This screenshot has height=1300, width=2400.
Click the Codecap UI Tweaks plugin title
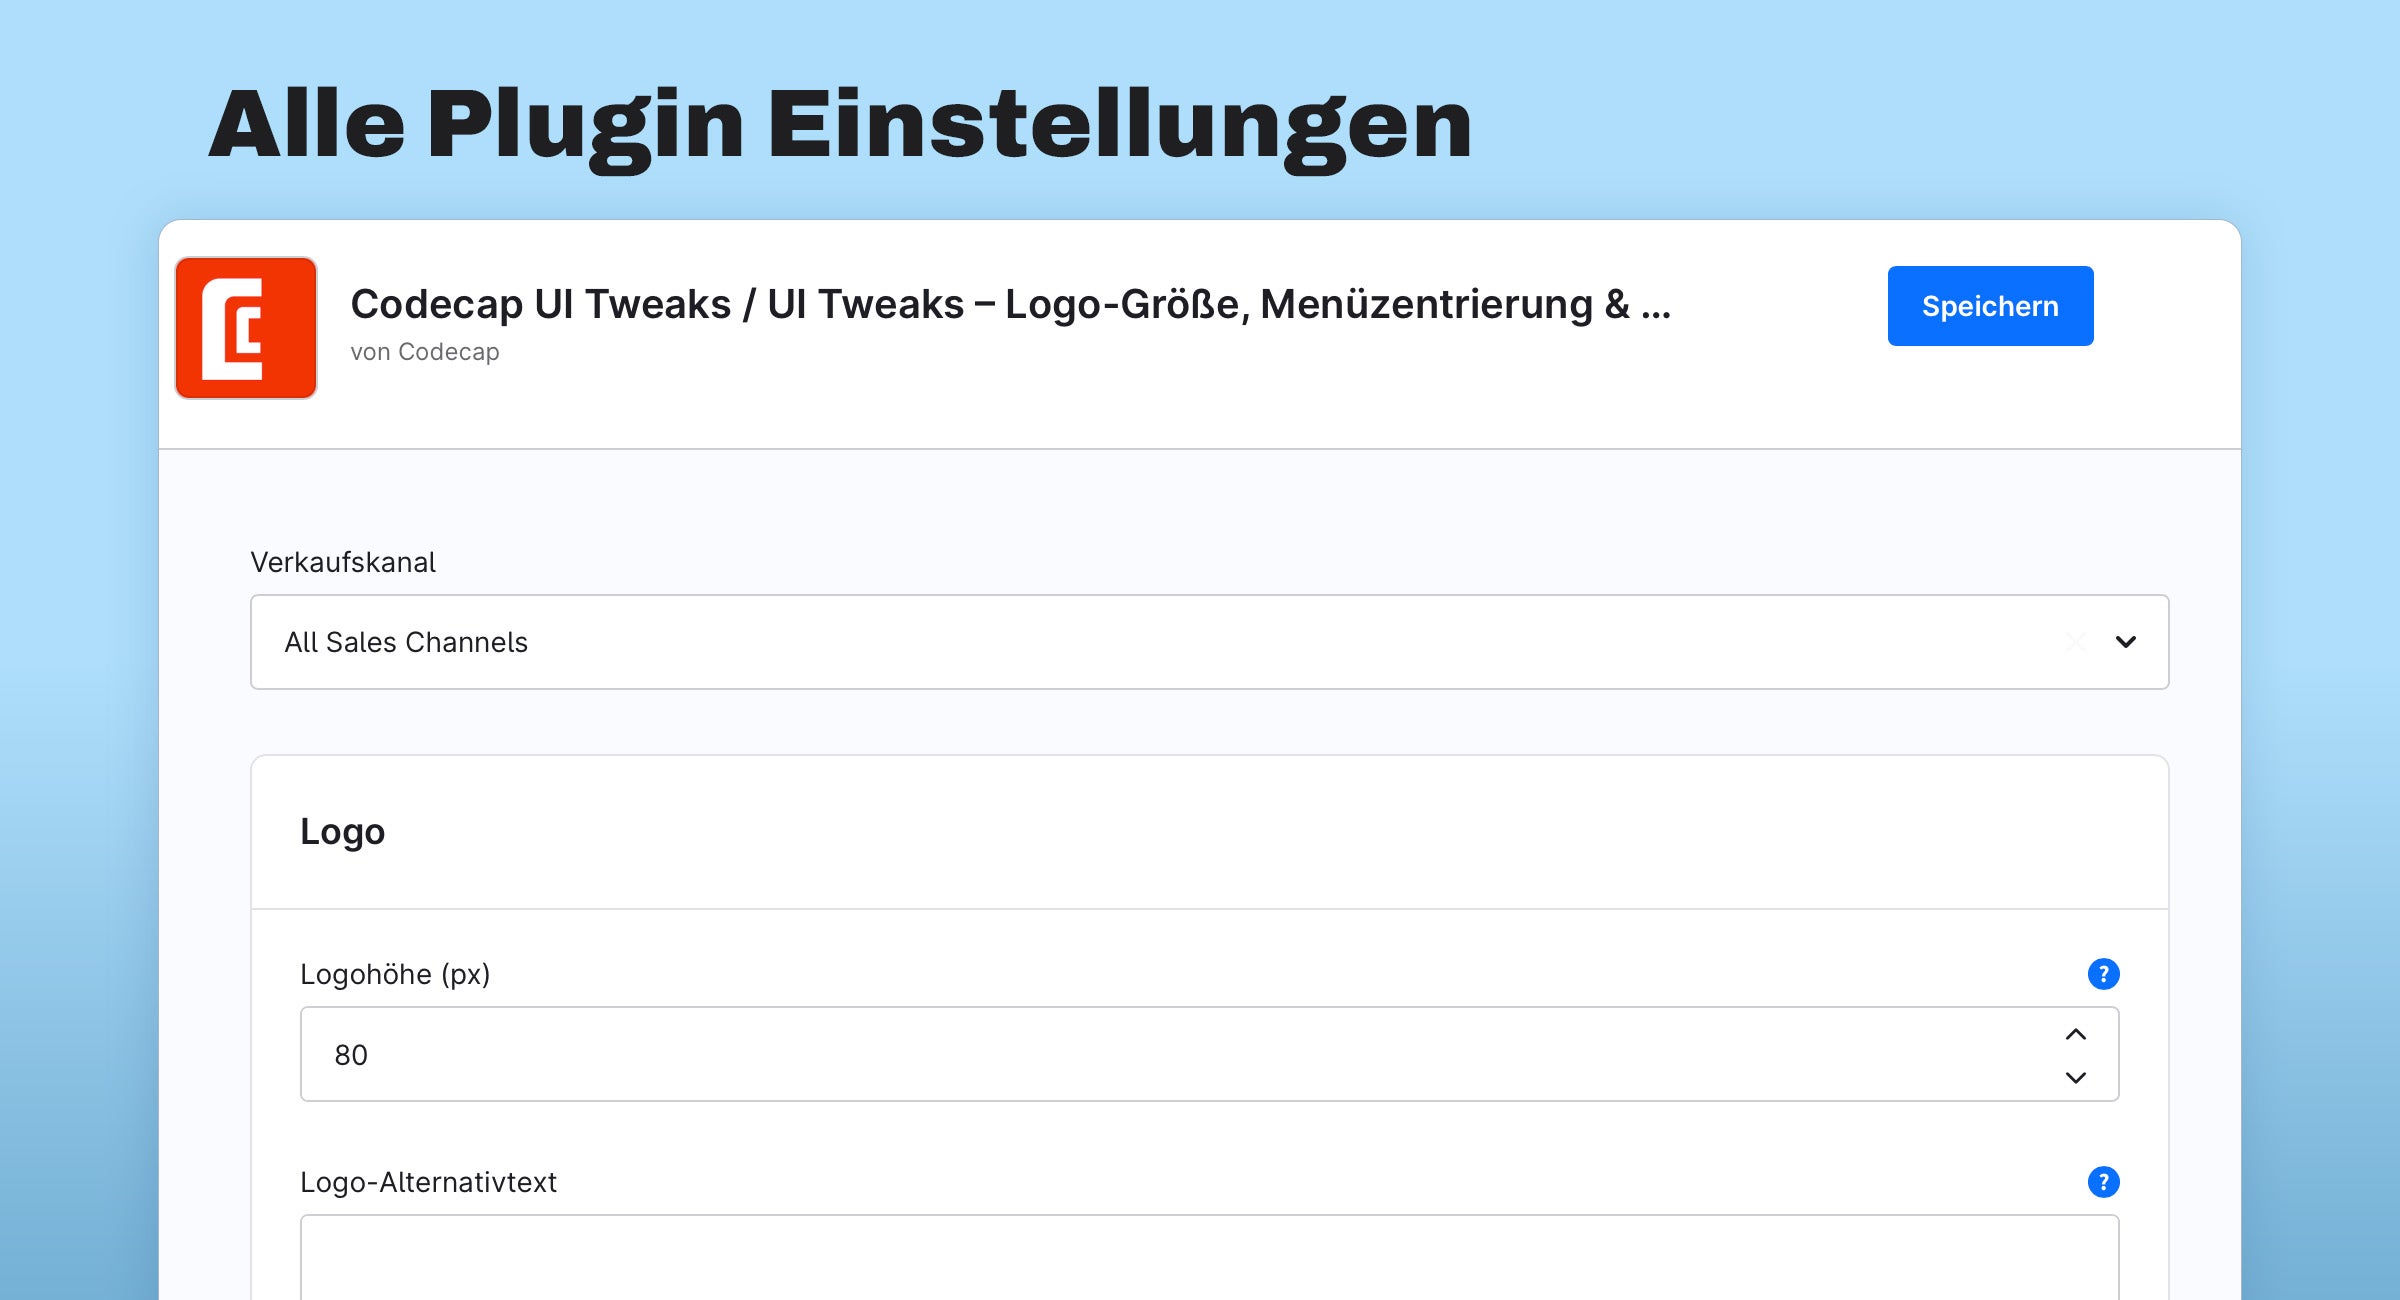tap(1011, 304)
